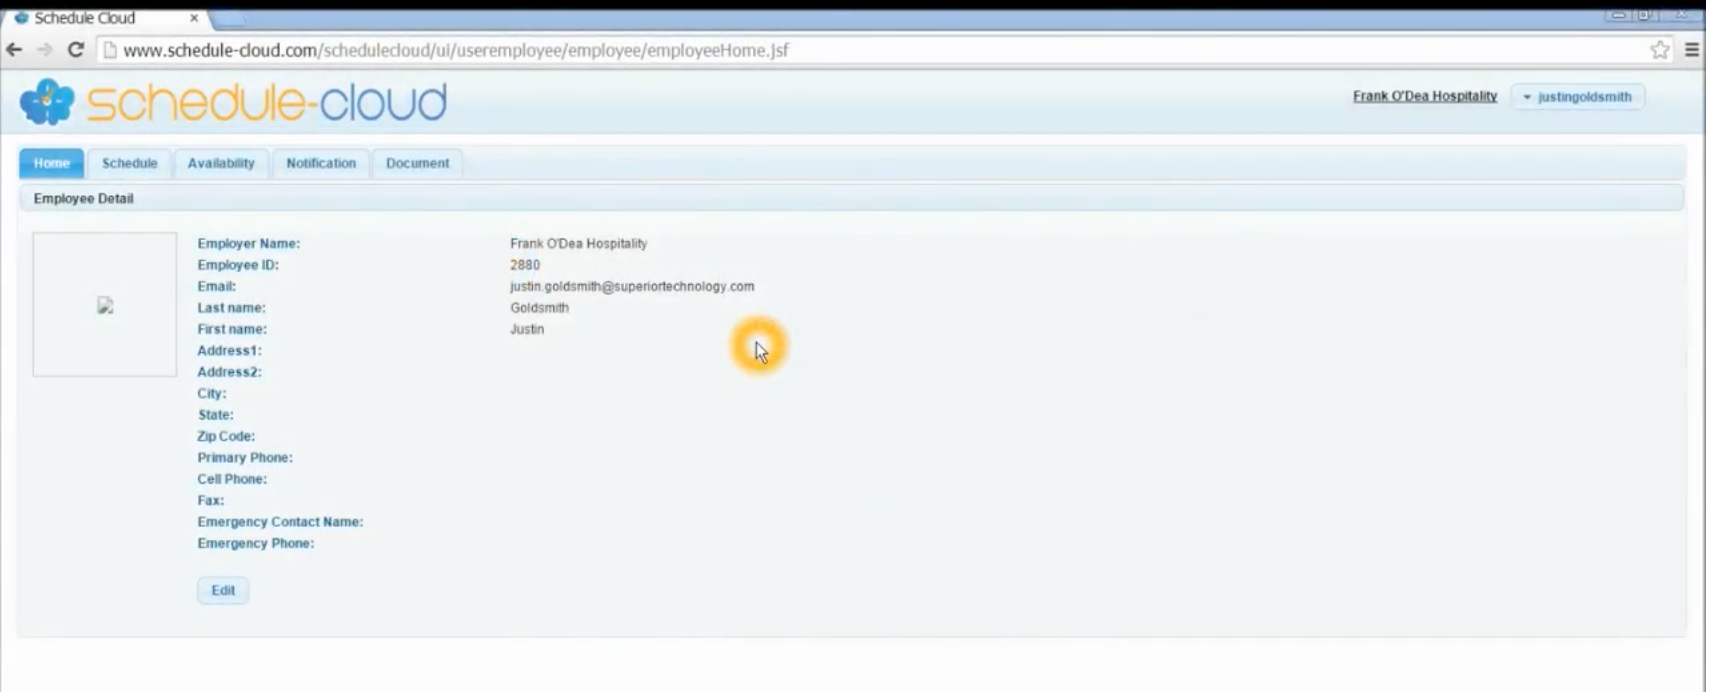
Task: Reload the page with refresh icon
Action: [75, 50]
